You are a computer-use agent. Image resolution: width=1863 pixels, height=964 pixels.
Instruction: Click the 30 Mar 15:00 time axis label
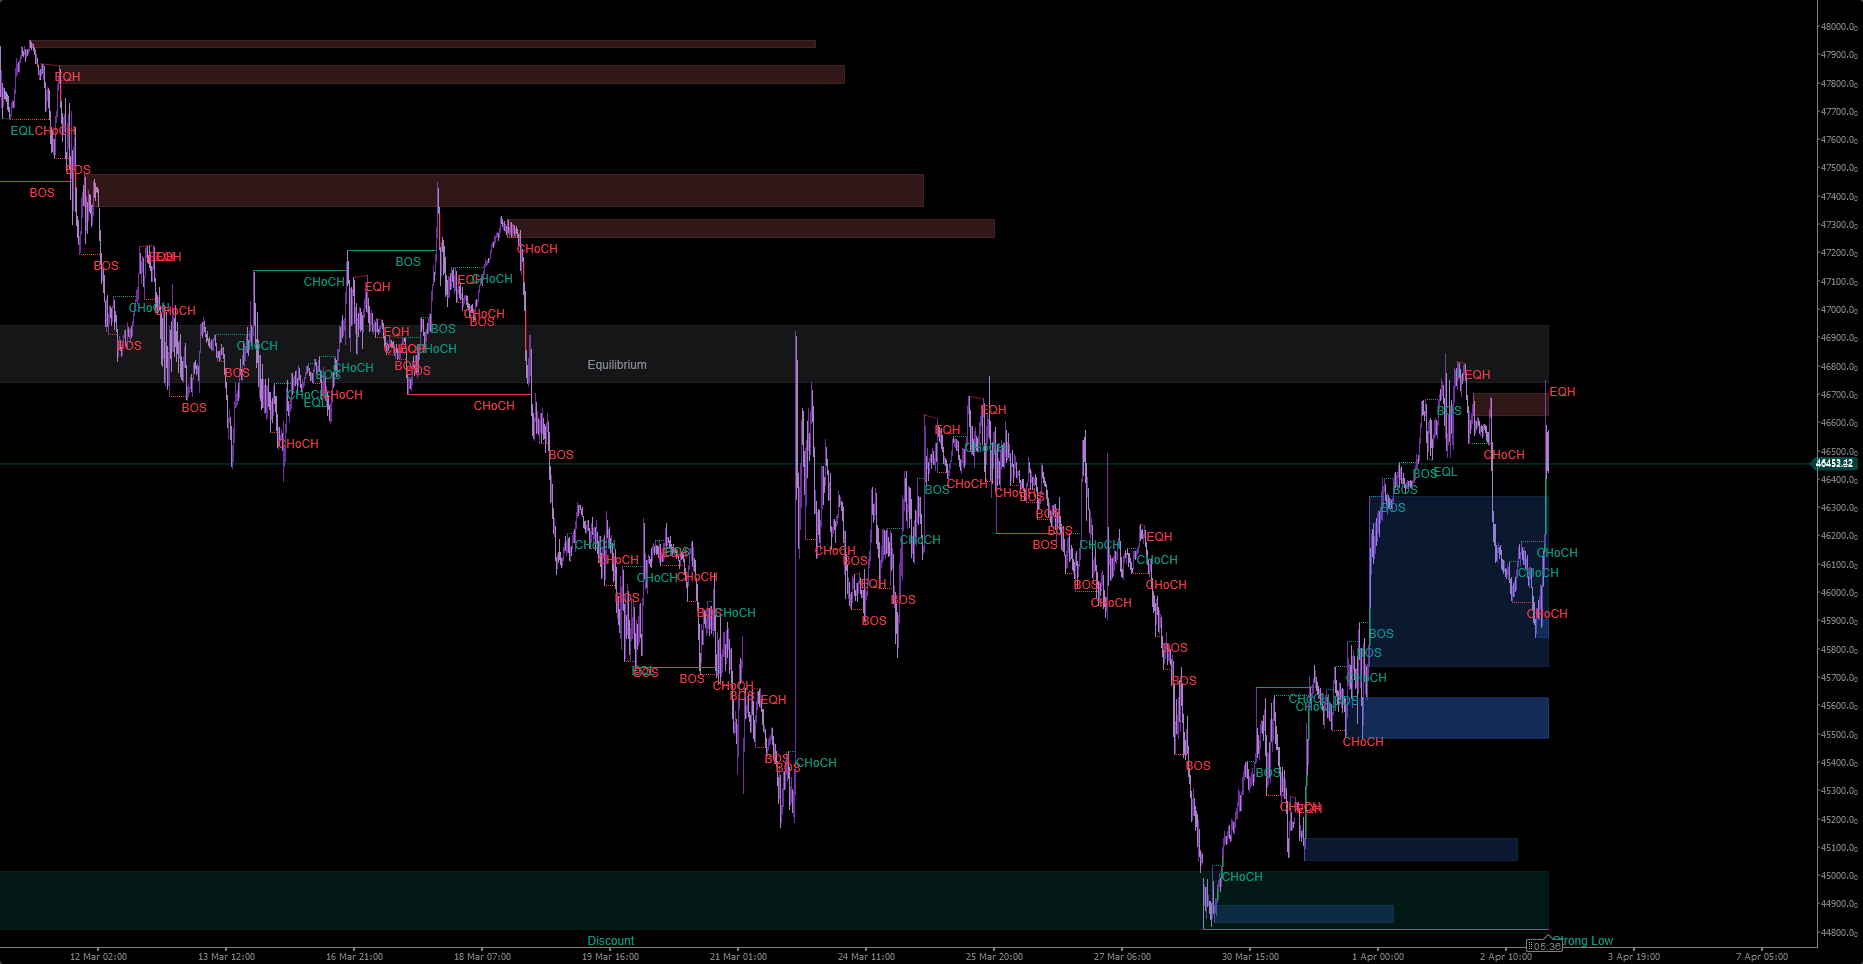click(1250, 957)
